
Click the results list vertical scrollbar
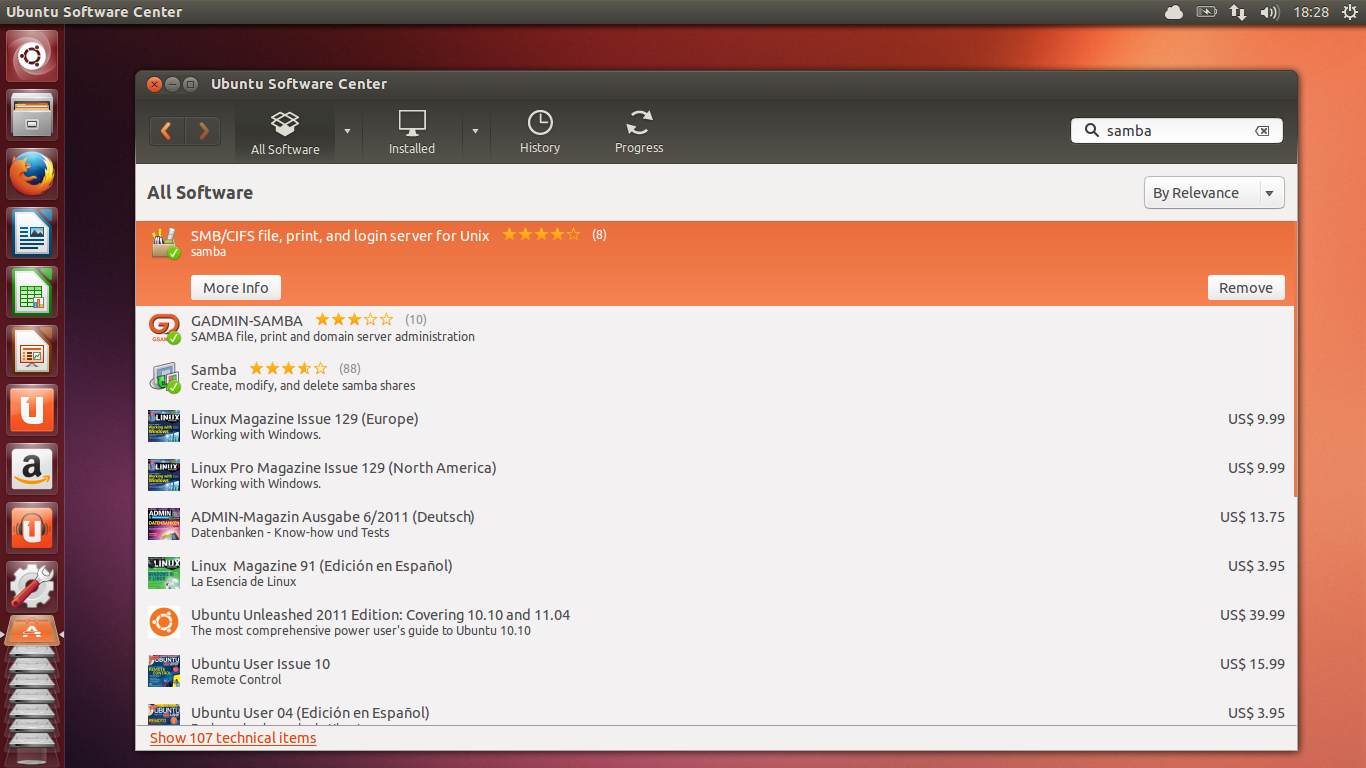coord(1295,360)
